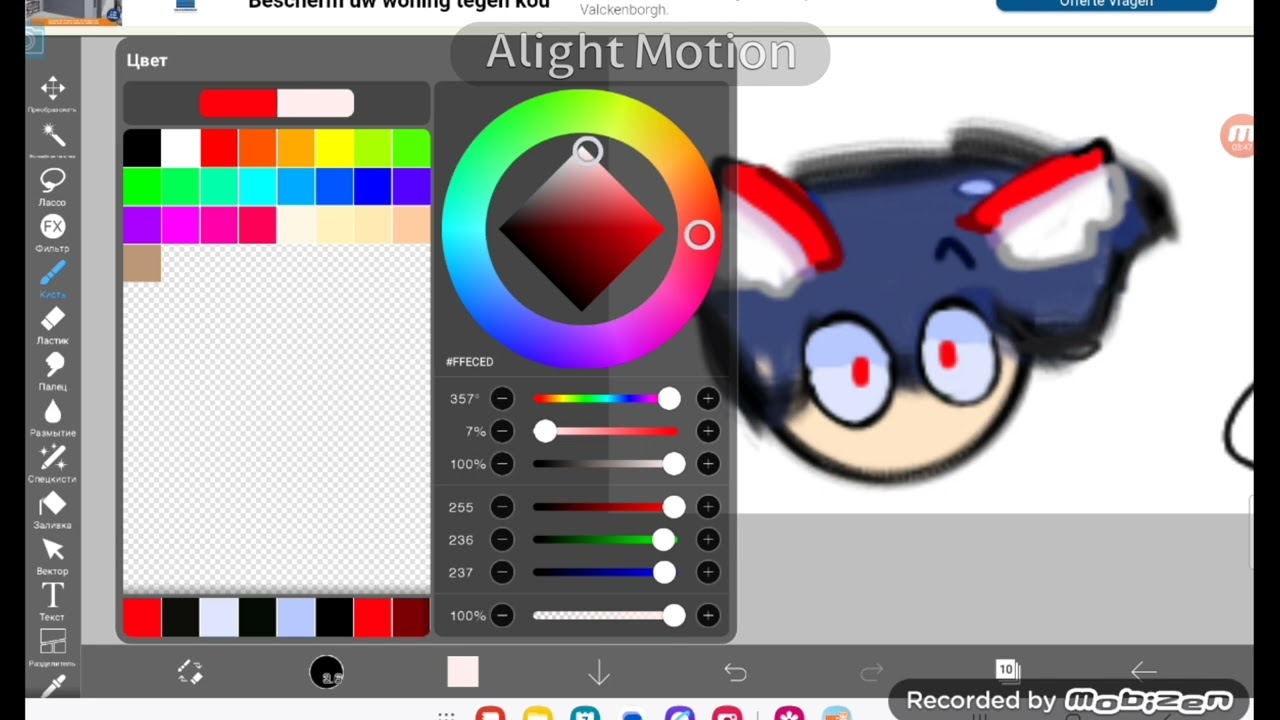The image size is (1280, 720).
Task: Click the picker handle atop the color diamond
Action: 588,151
